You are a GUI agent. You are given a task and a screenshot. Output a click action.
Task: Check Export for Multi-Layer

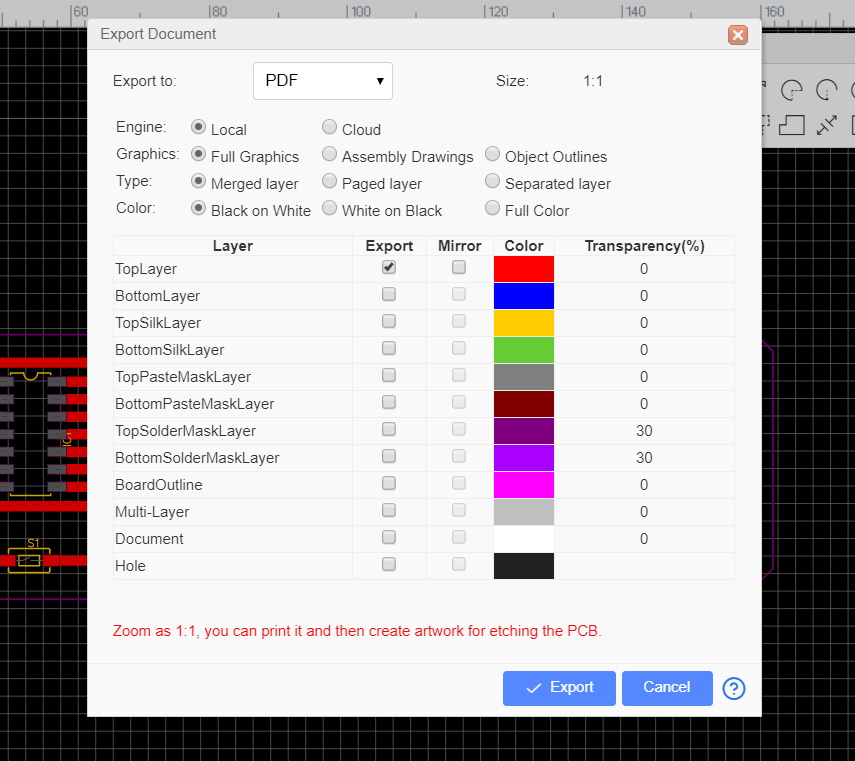click(x=389, y=510)
